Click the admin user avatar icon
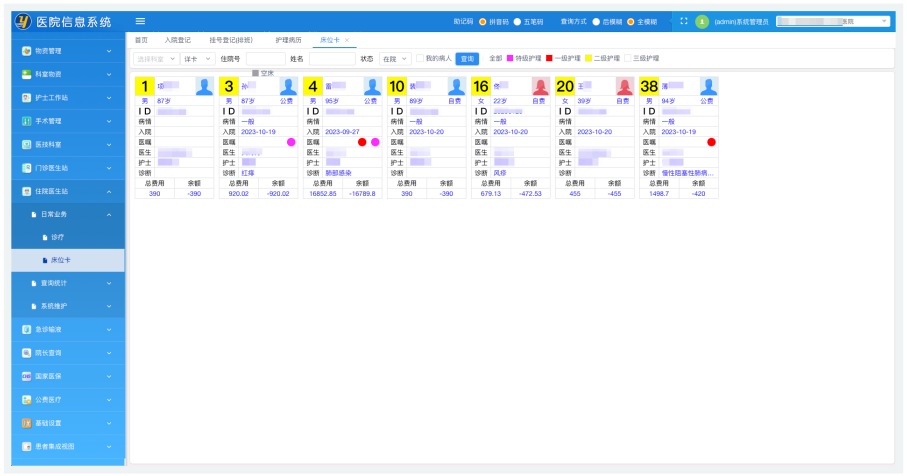This screenshot has height=476, width=907. 702,21
